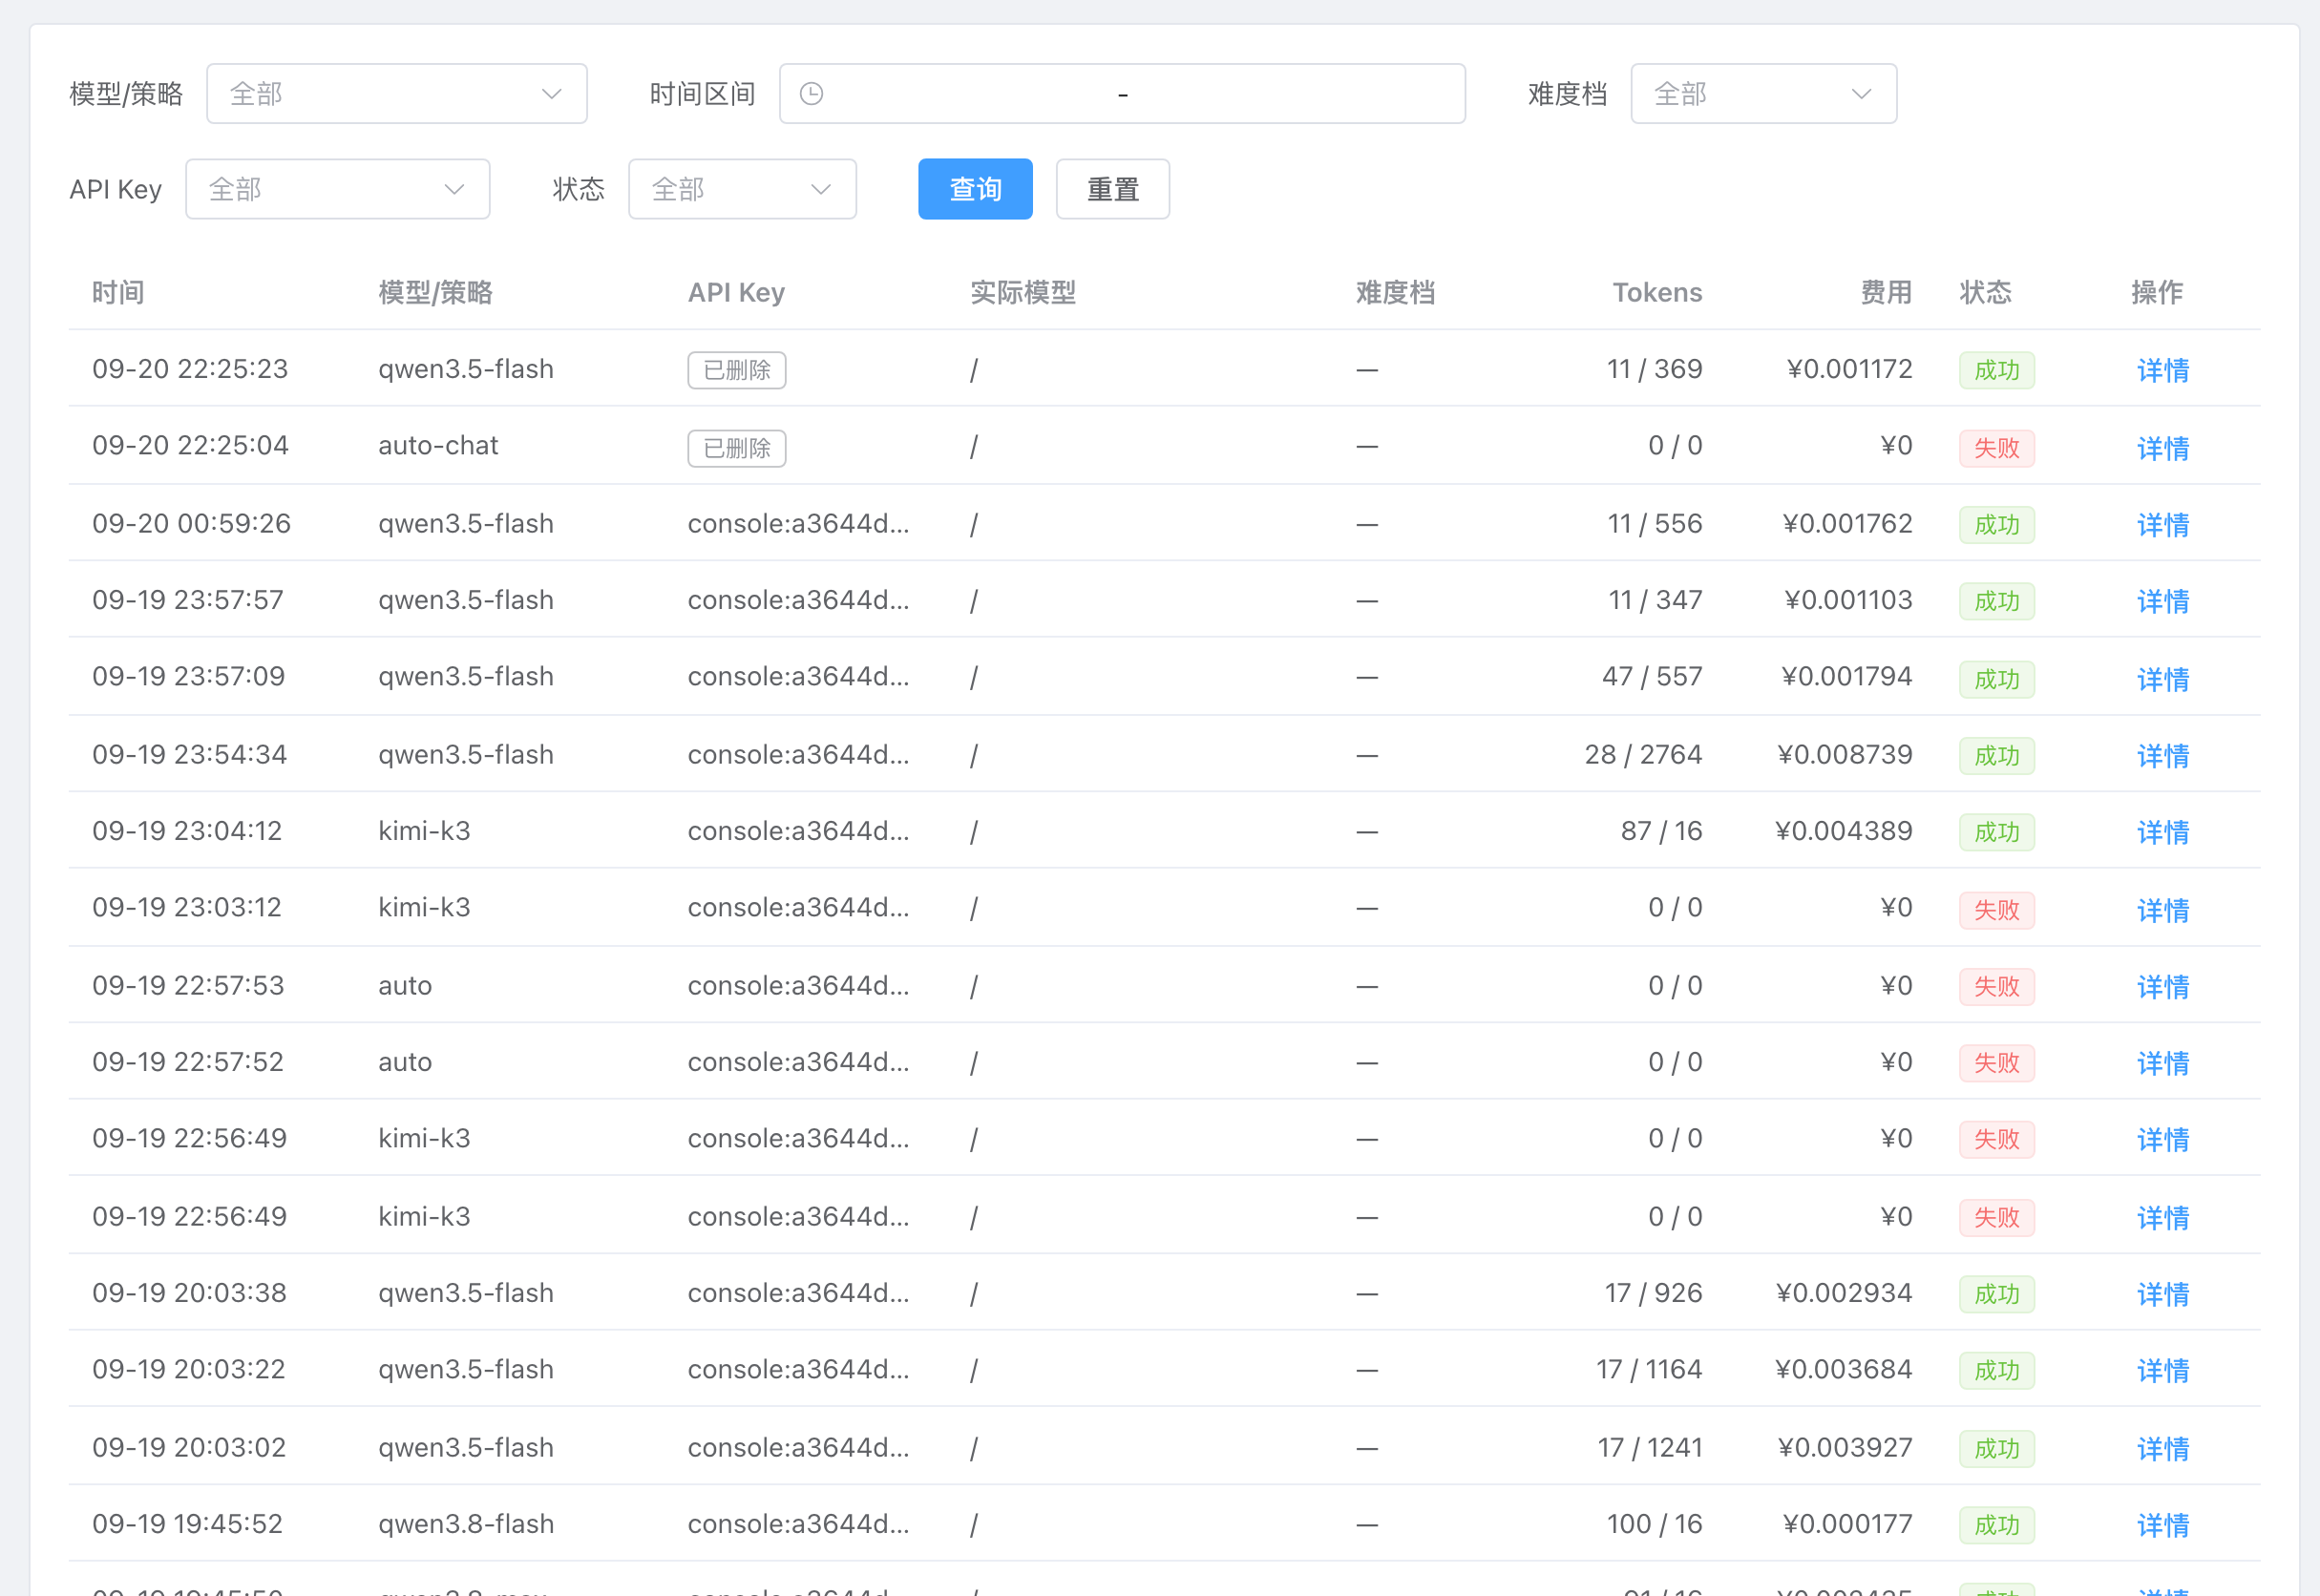Open 详情 for the 09-20 22:25:04 row
Image resolution: width=2320 pixels, height=1596 pixels.
(x=2162, y=447)
